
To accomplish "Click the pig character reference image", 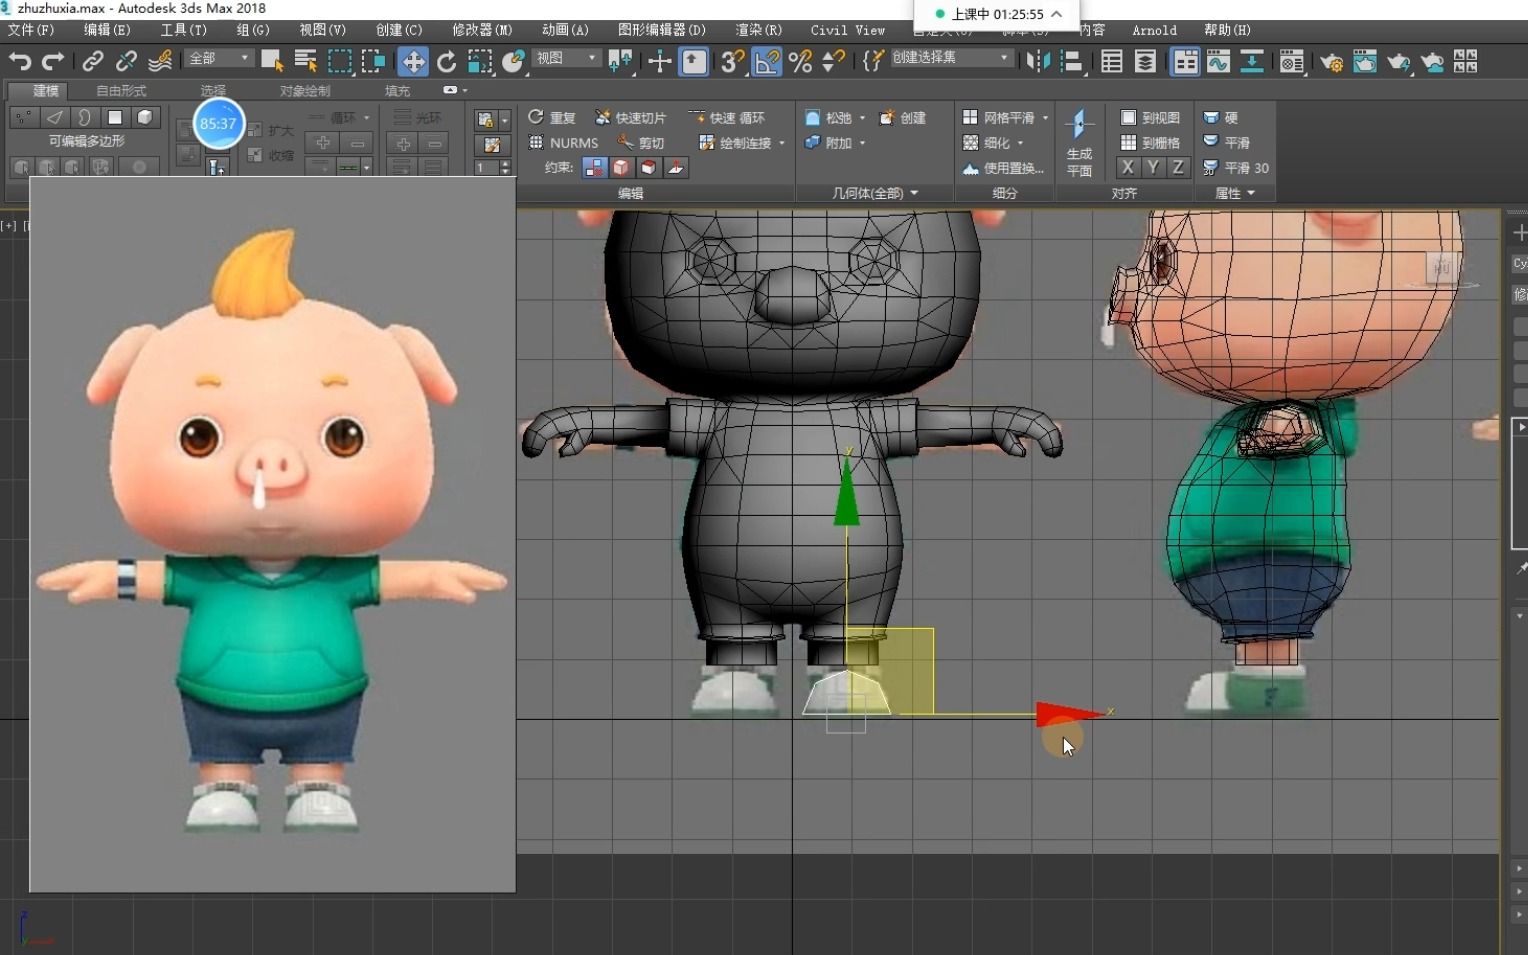I will pos(272,533).
